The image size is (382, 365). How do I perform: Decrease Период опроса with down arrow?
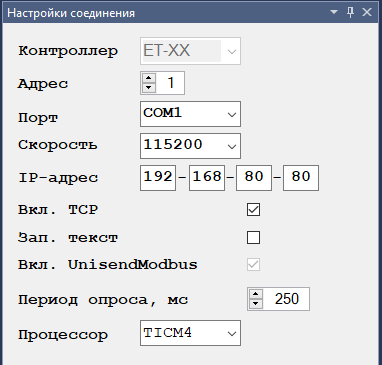[256, 303]
